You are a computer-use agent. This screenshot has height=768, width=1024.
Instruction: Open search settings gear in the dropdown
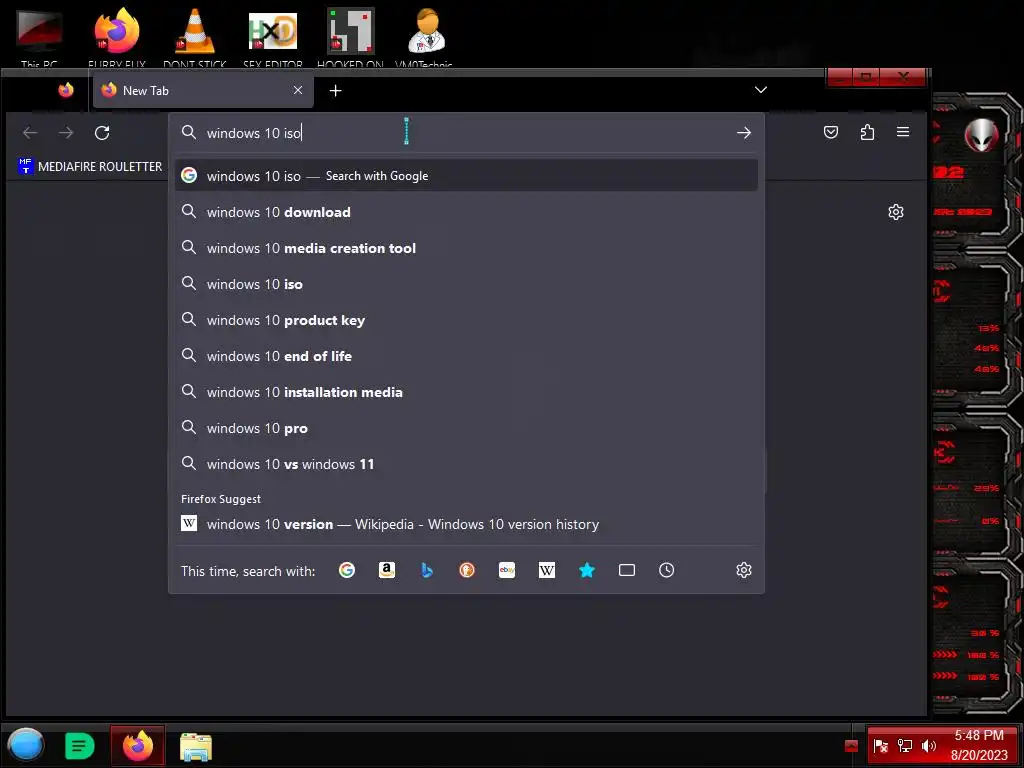click(x=744, y=570)
